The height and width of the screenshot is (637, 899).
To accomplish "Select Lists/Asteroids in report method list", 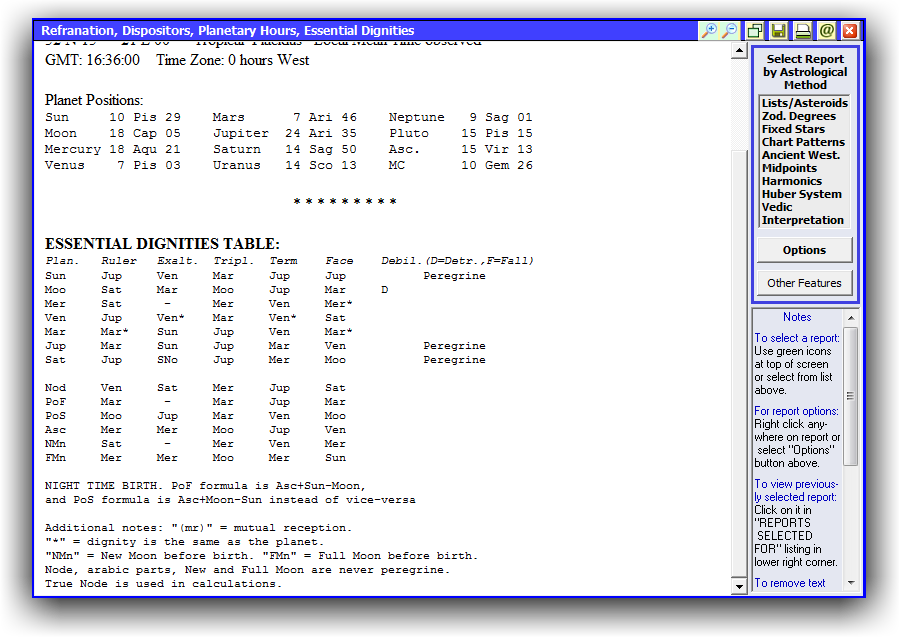I will (804, 103).
